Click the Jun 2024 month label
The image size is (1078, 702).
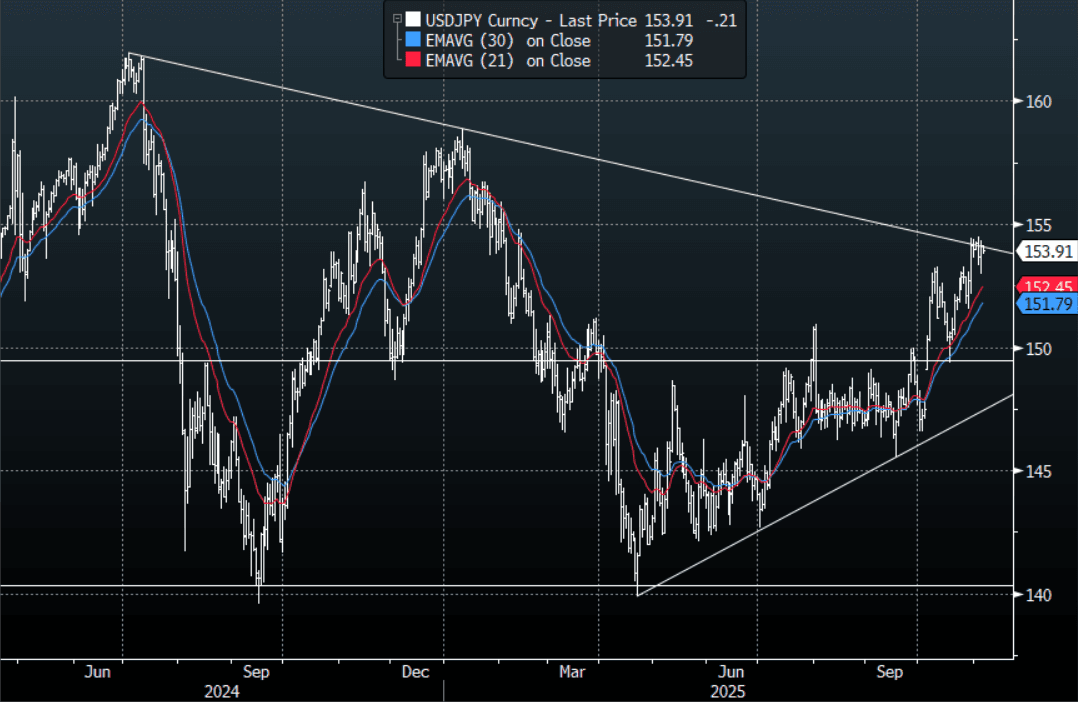(x=98, y=672)
